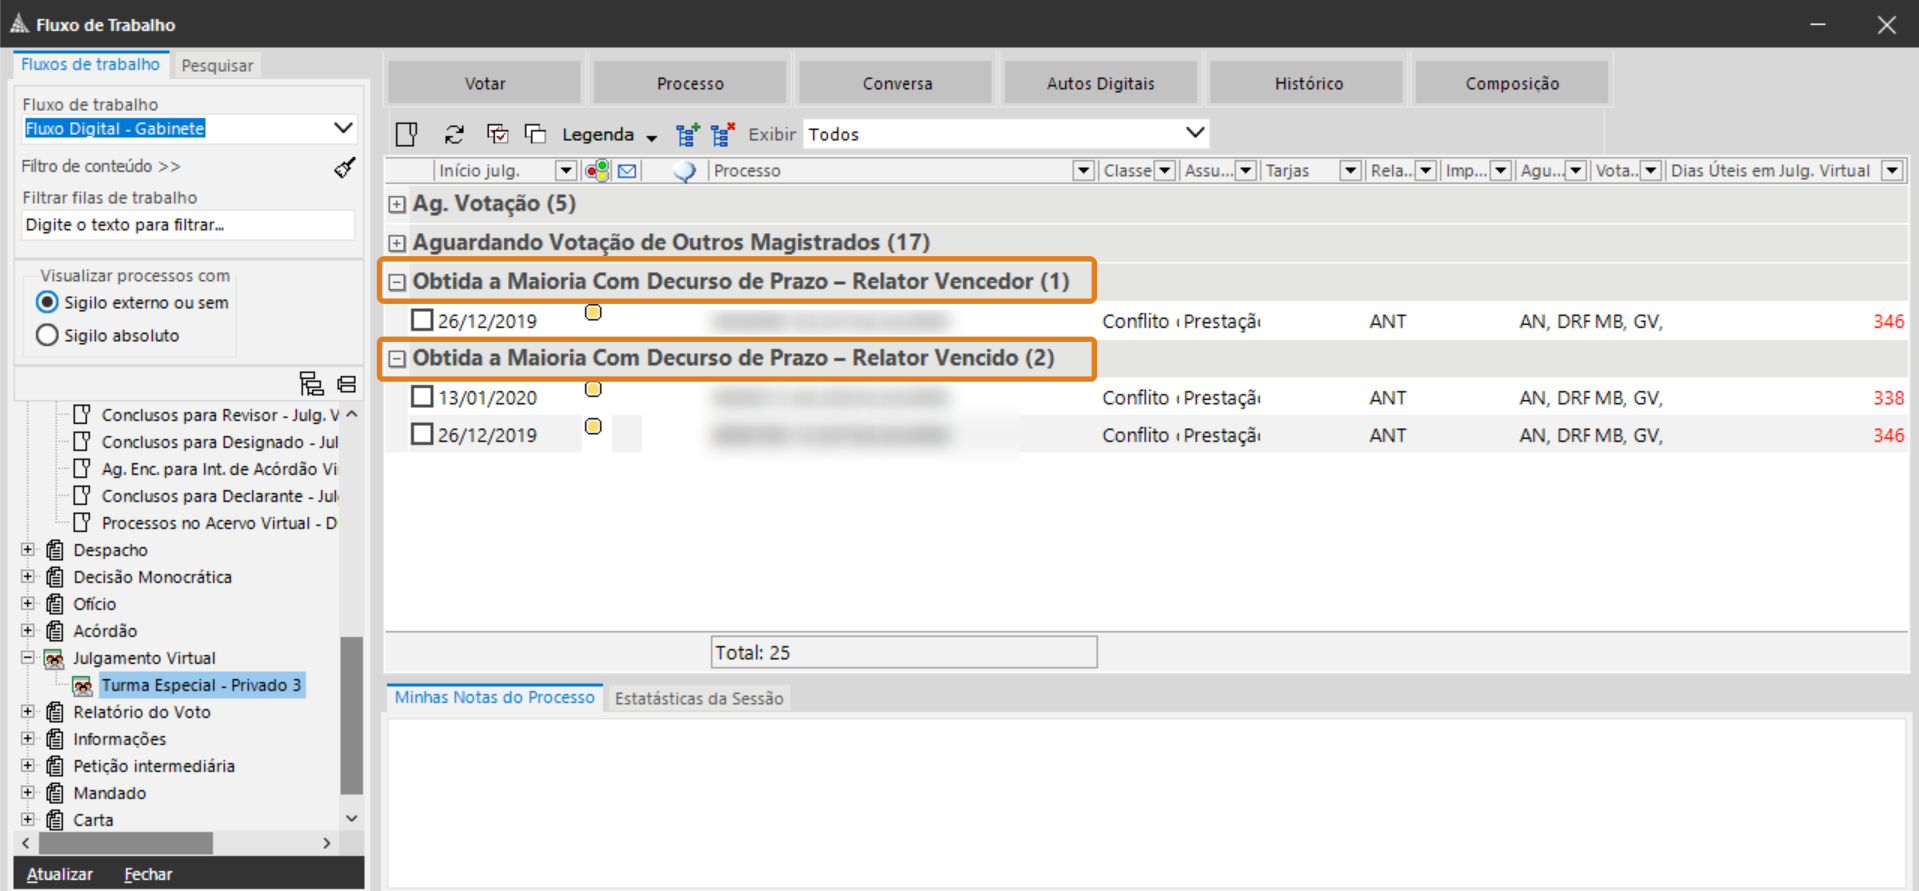Screen dimensions: 1919x891
Task: Click the speech bubble column header icon
Action: pos(684,171)
